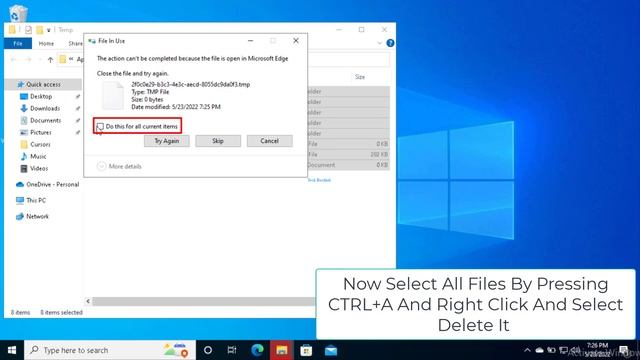This screenshot has width=640, height=360.
Task: Open Desktop folder in sidebar
Action: point(41,96)
